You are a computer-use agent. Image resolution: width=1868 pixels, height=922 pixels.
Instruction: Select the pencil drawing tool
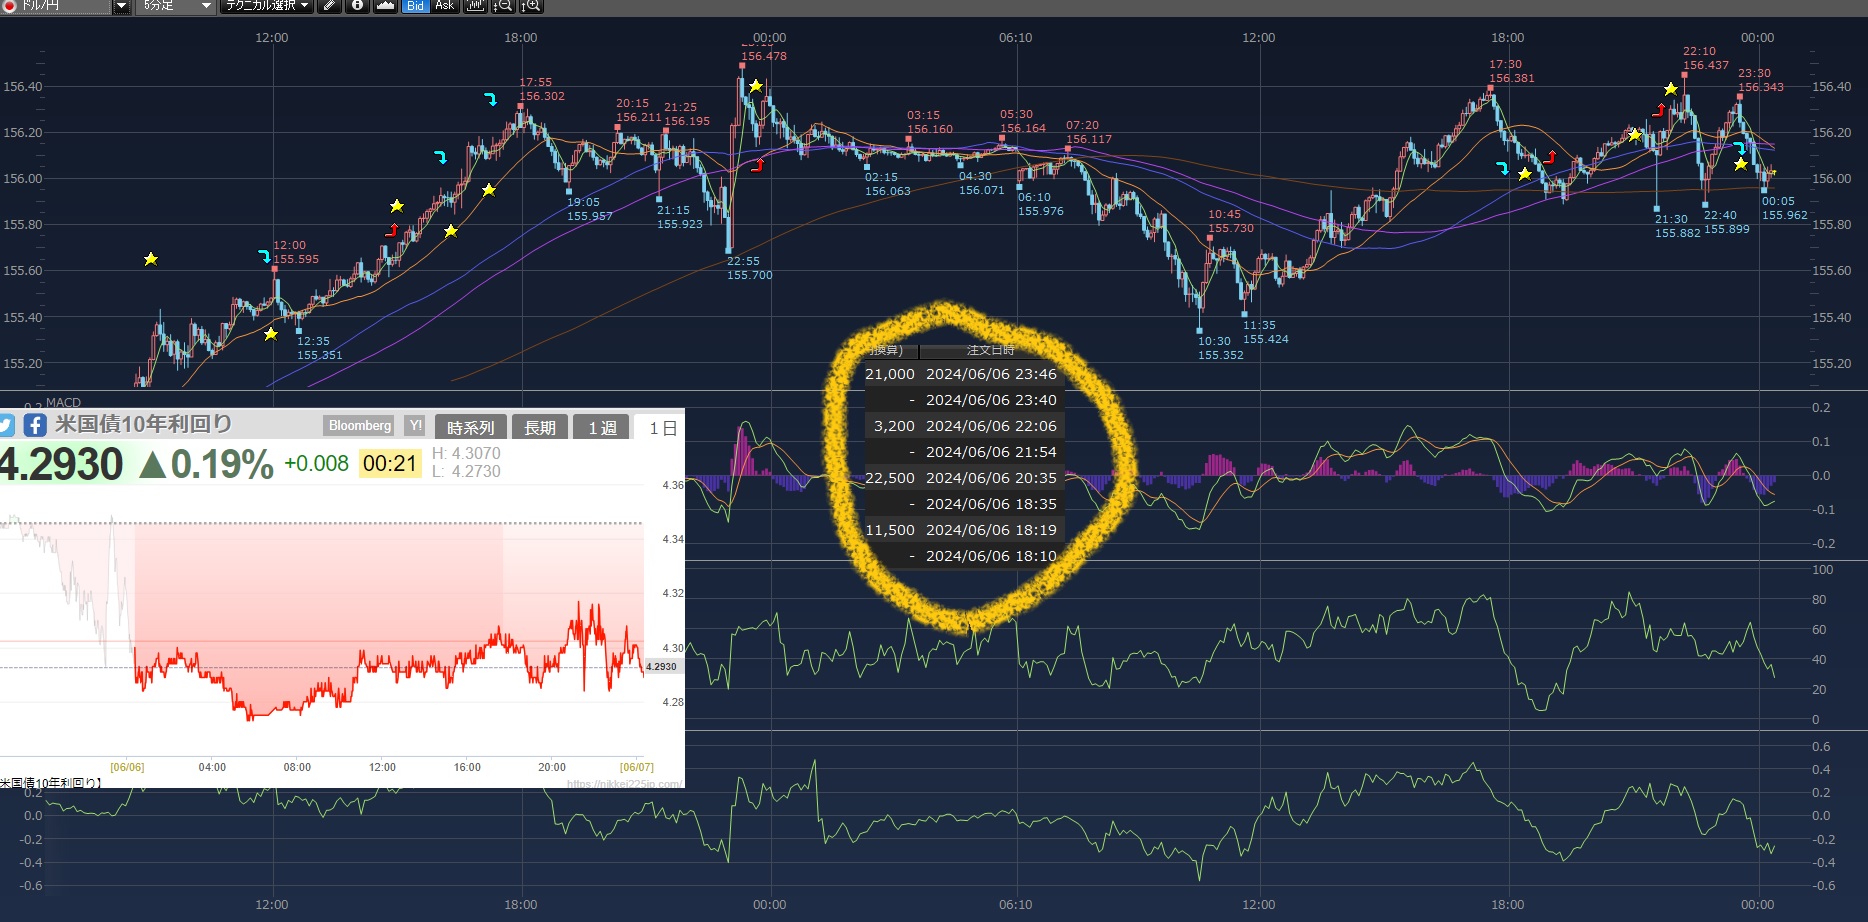point(329,6)
